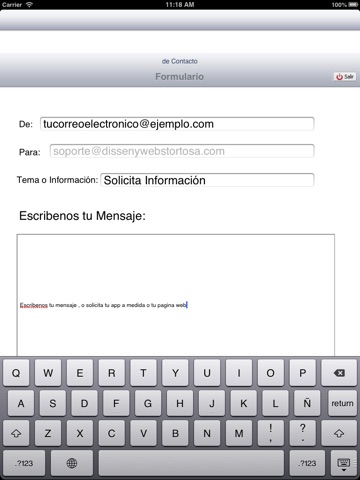
Task: Tap the X key
Action: (80, 433)
